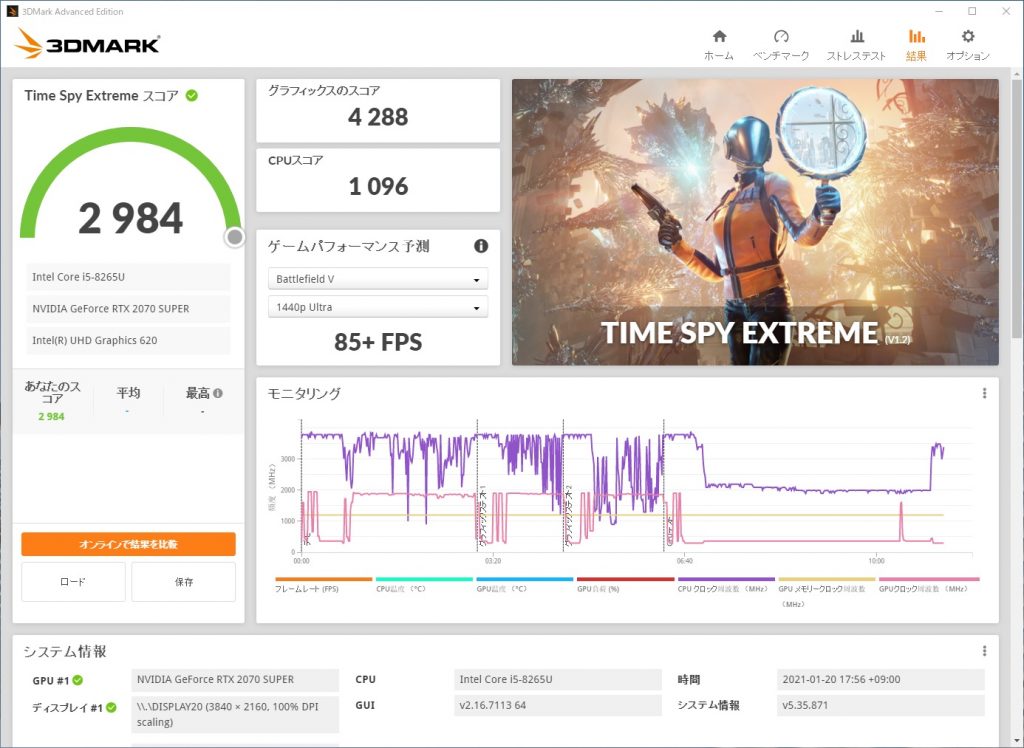Switch to the ベンチマーク tab
The image size is (1024, 748).
780,44
